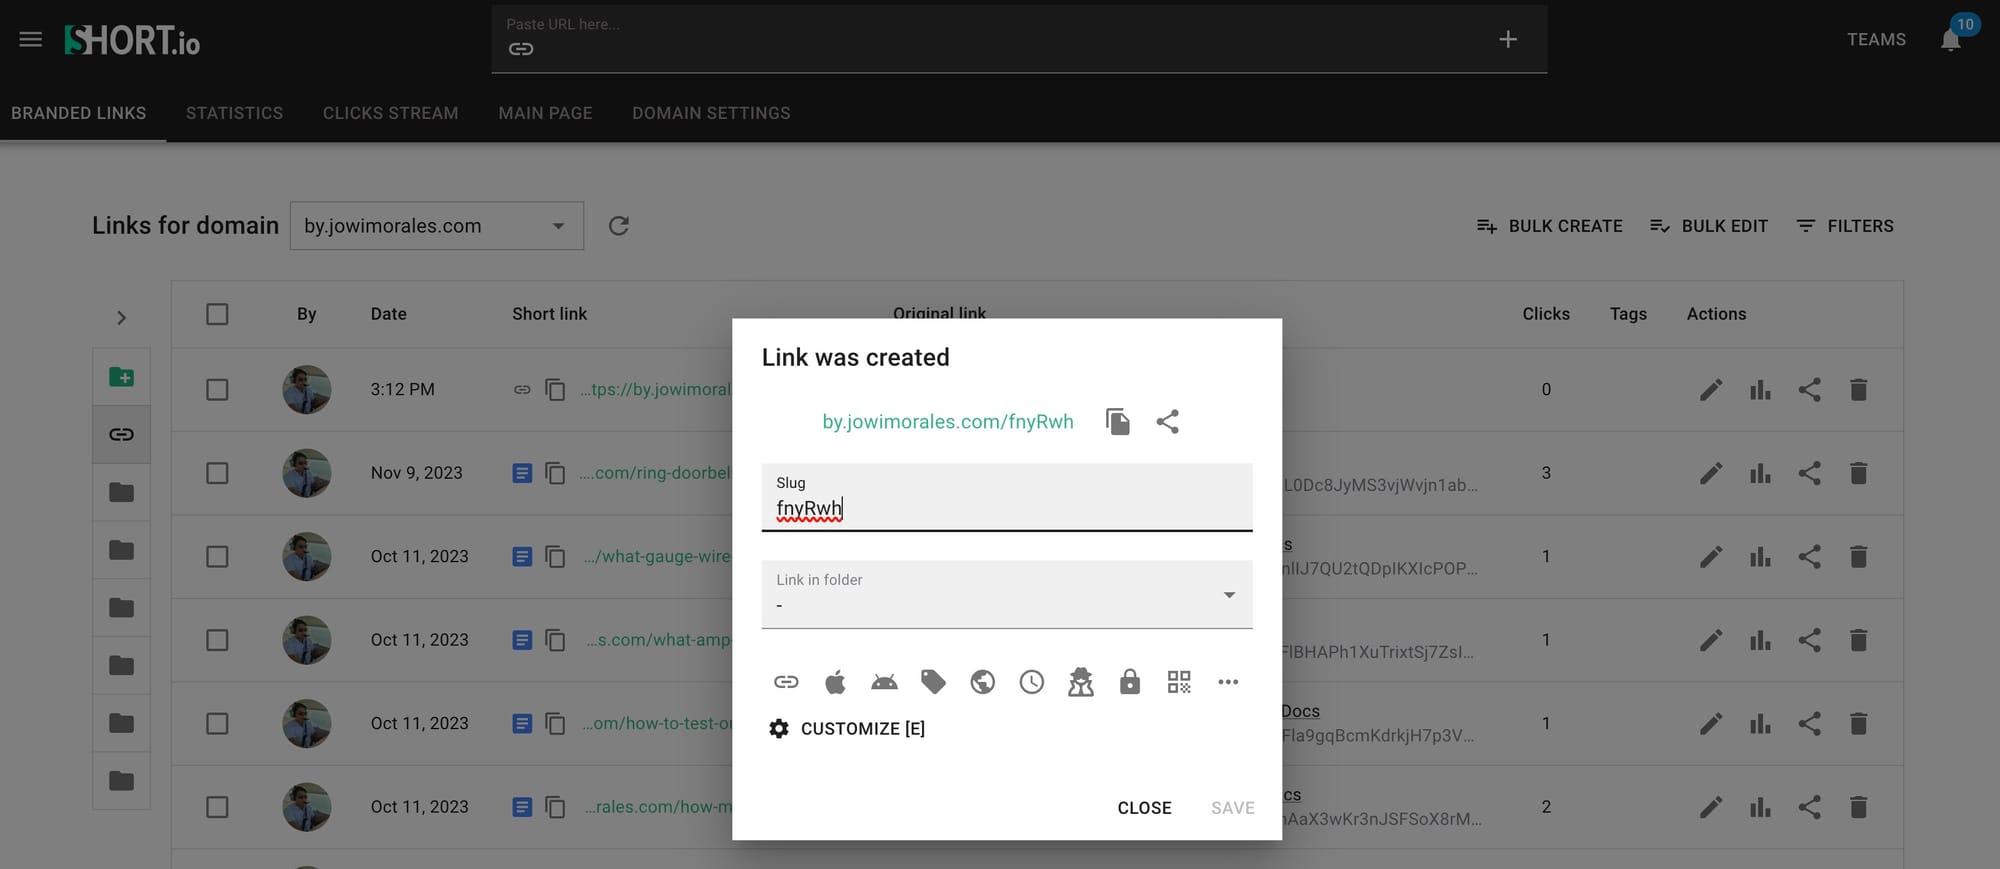
Task: Open the QR code option
Action: [x=1179, y=682]
